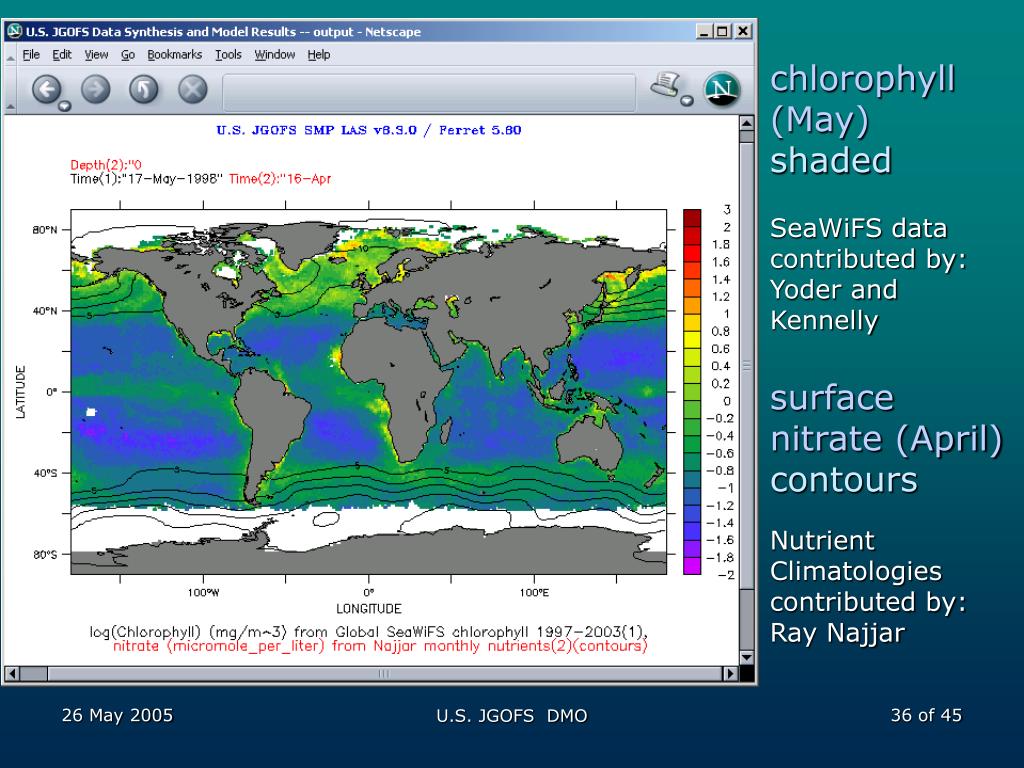
Task: Click the vertical scrollbar down arrow
Action: [746, 657]
